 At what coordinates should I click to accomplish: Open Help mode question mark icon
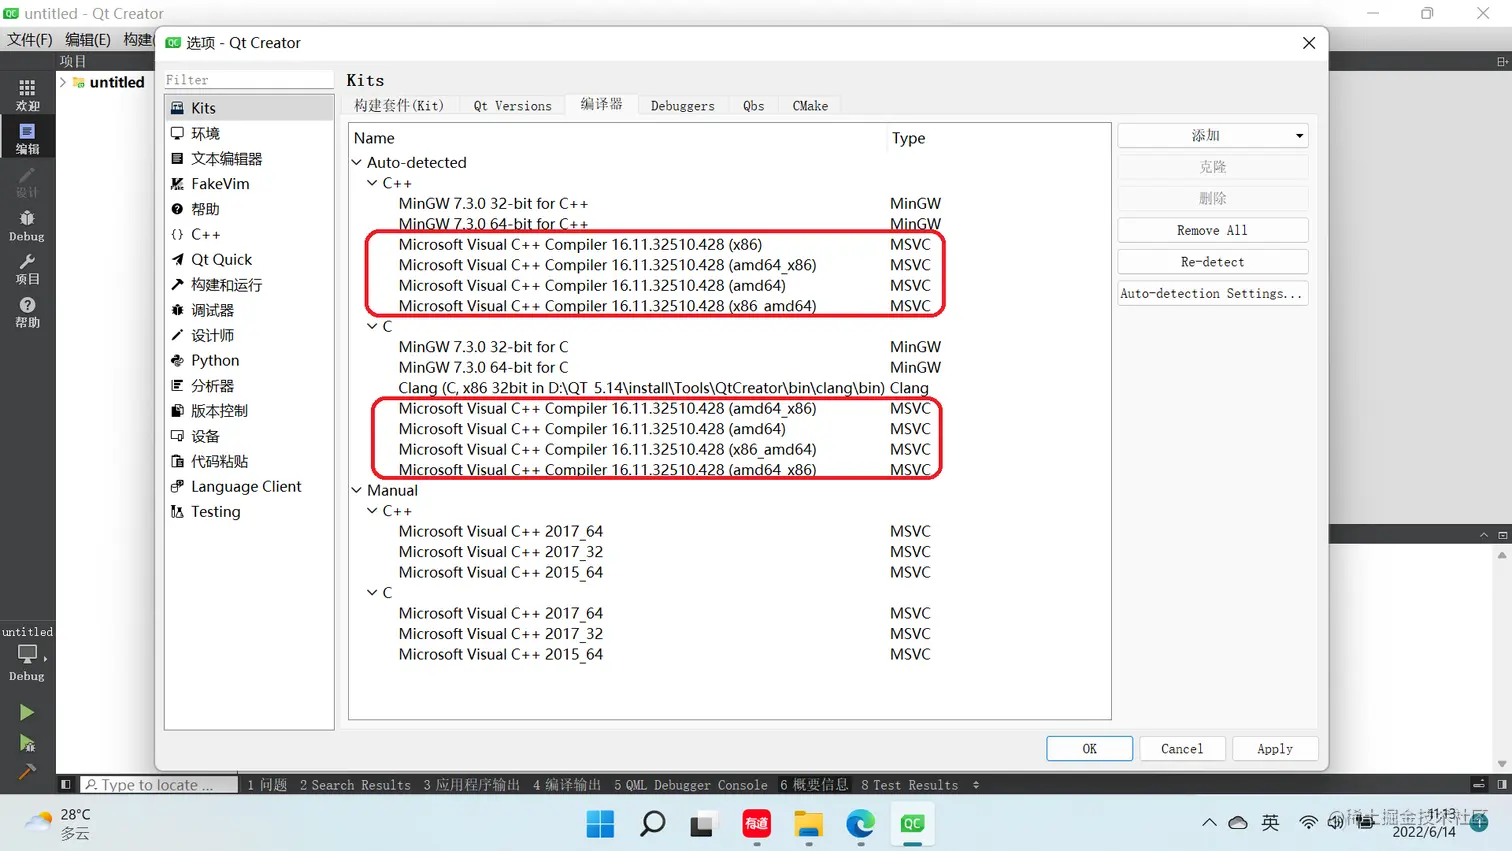27,312
